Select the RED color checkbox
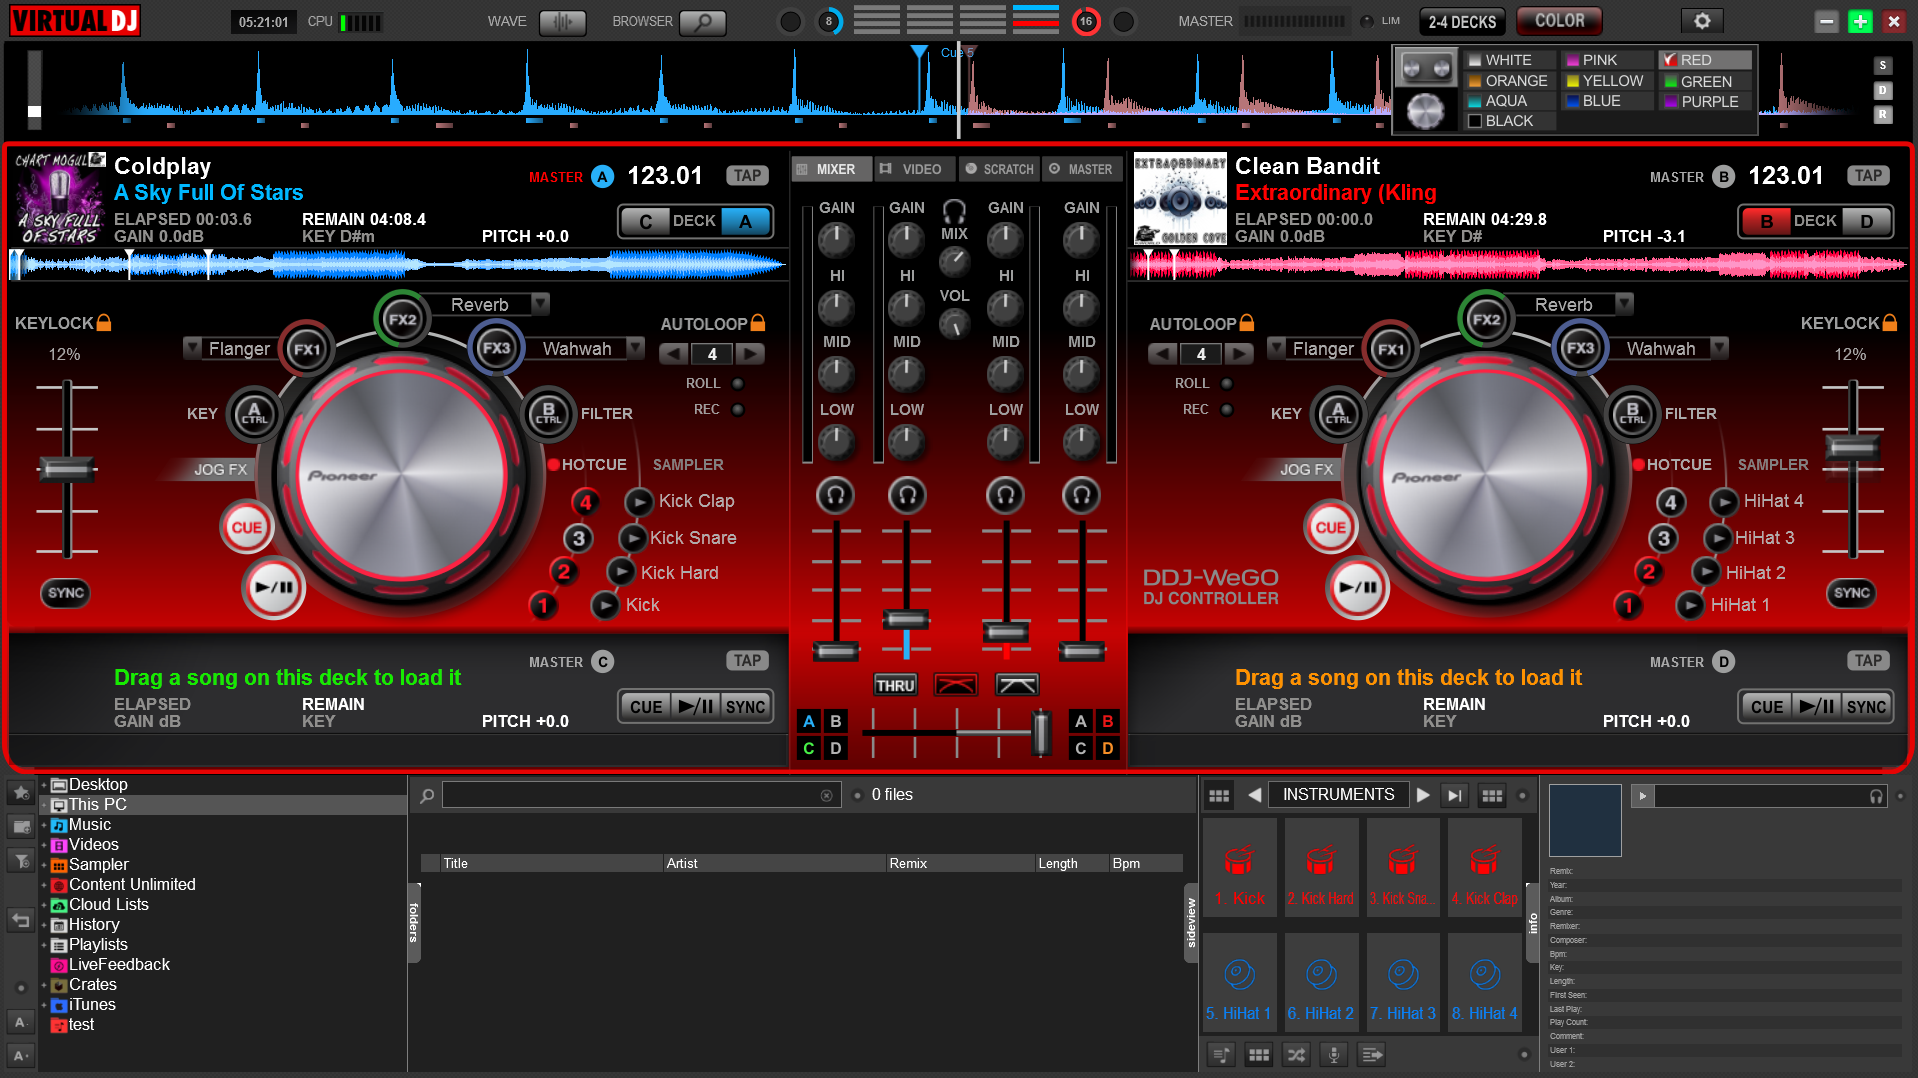 1669,60
